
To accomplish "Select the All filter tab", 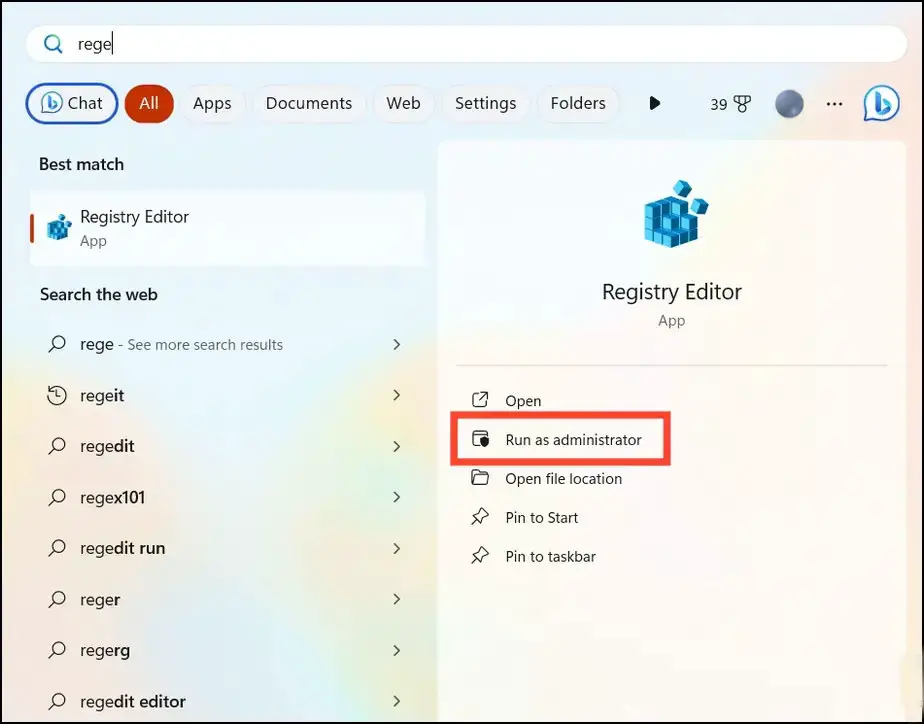I will [x=149, y=104].
